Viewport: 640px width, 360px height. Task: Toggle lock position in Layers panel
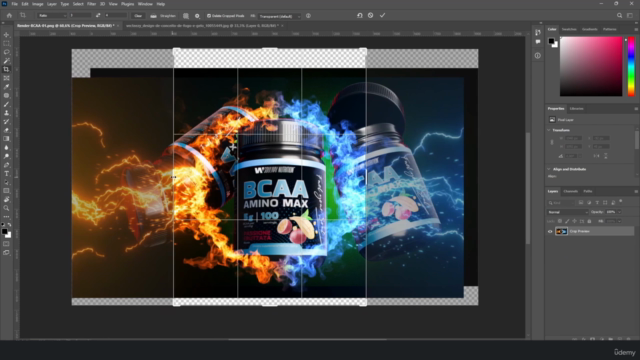(574, 221)
